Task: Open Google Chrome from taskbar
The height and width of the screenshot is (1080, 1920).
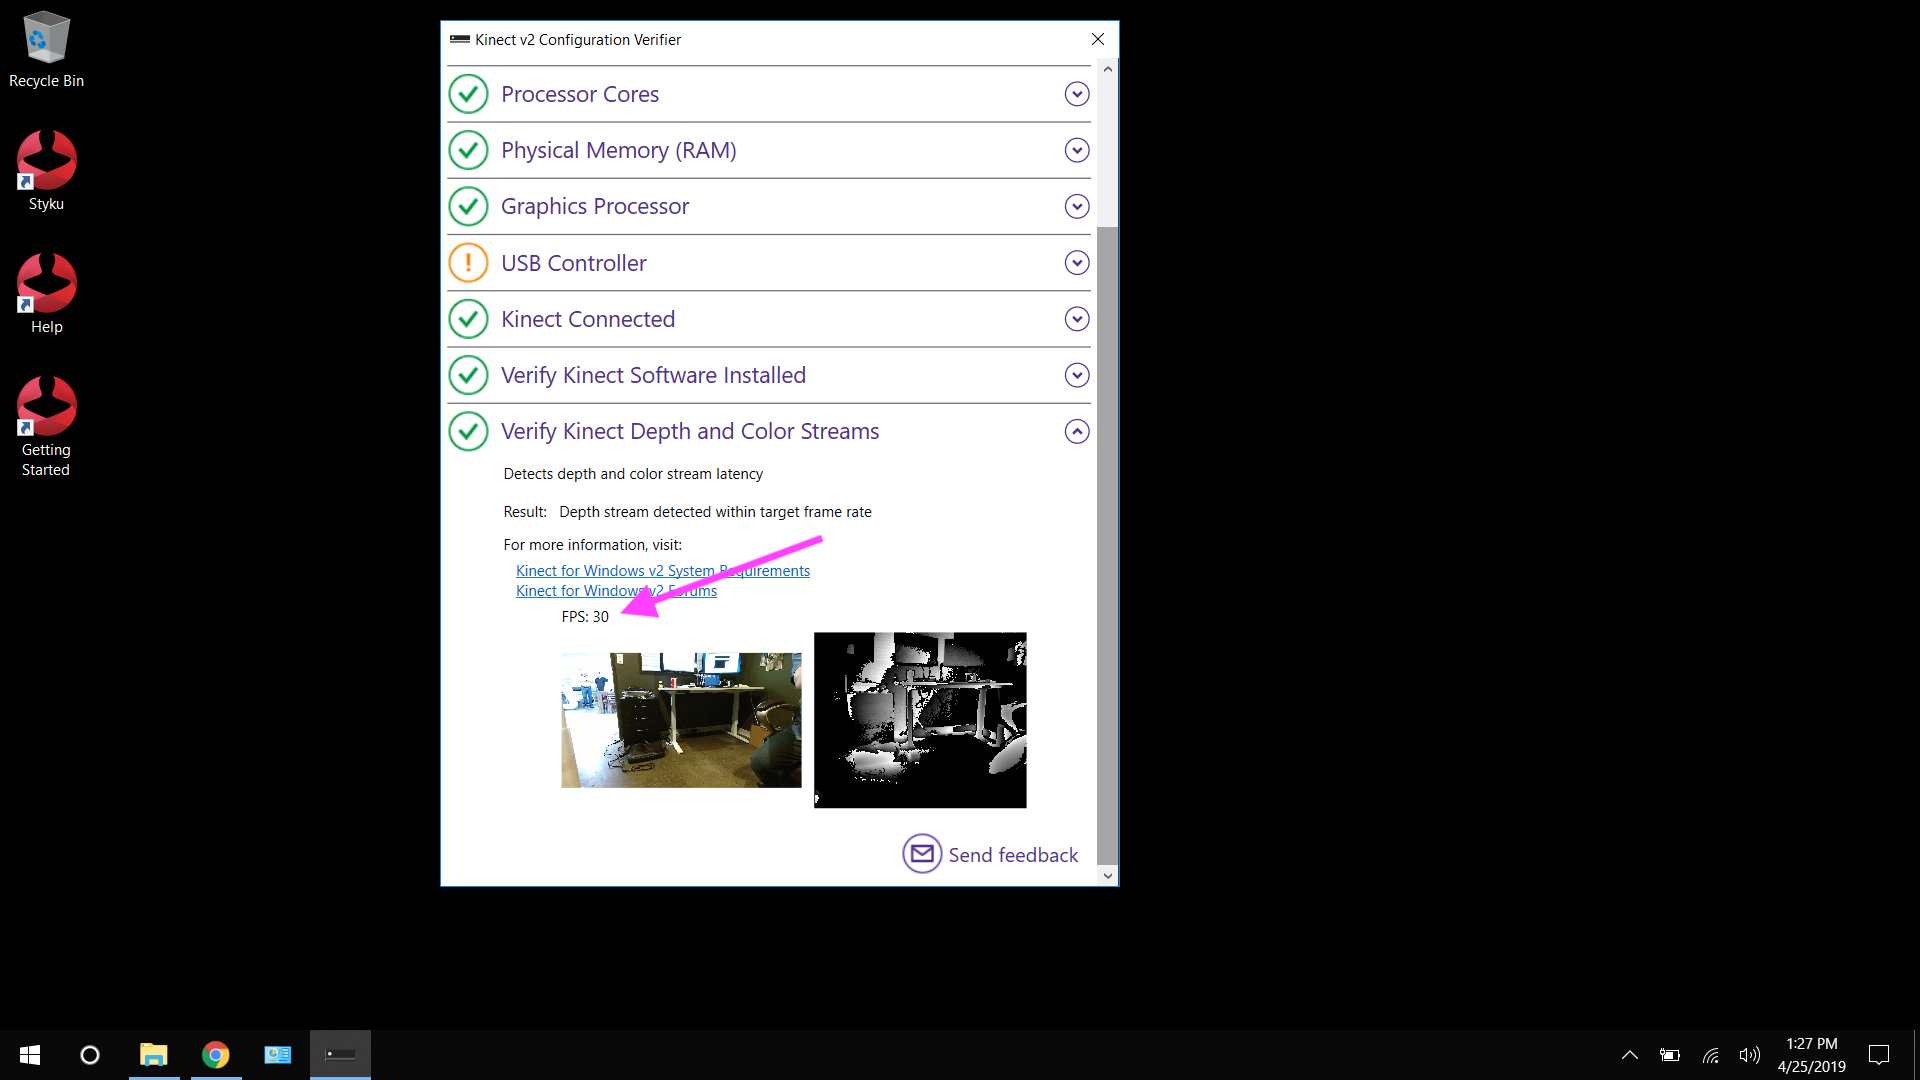Action: pos(215,1055)
